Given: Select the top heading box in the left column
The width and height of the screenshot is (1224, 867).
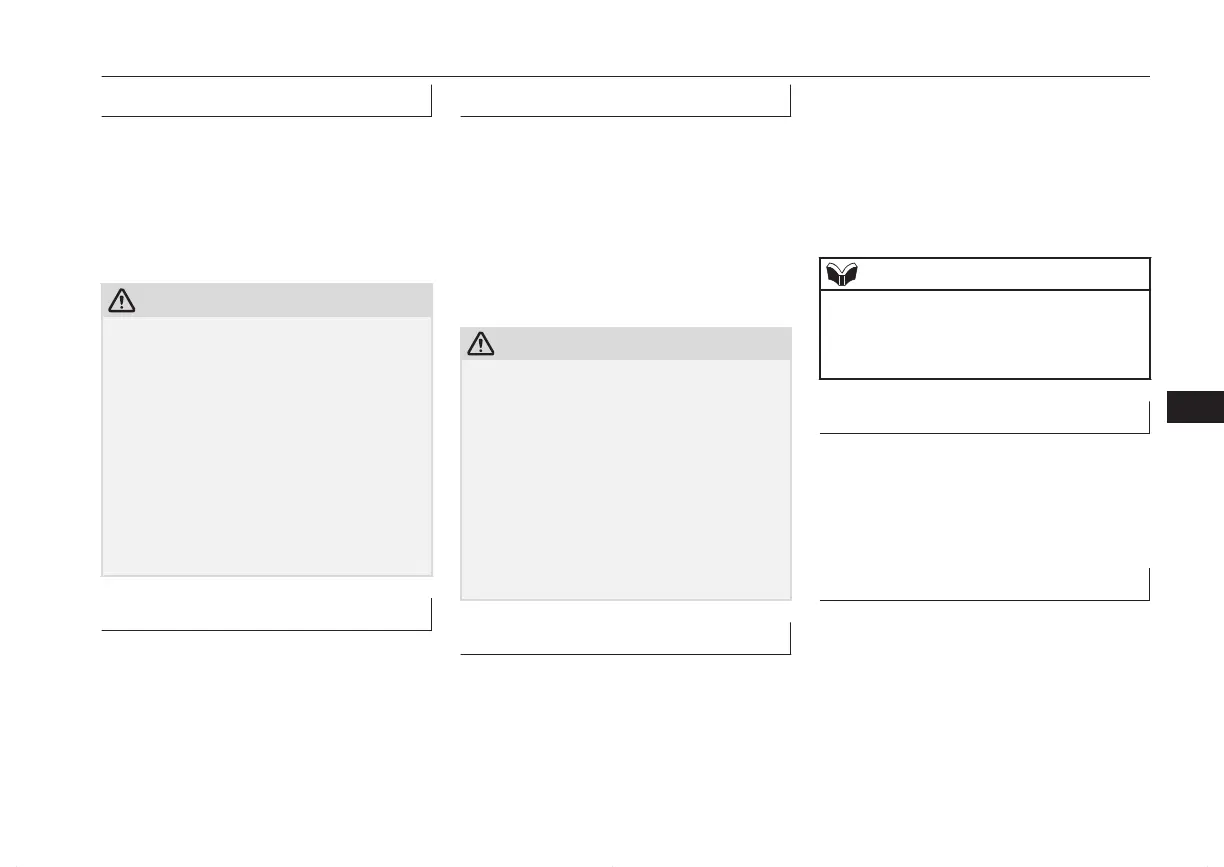Looking at the screenshot, I should pos(267,101).
